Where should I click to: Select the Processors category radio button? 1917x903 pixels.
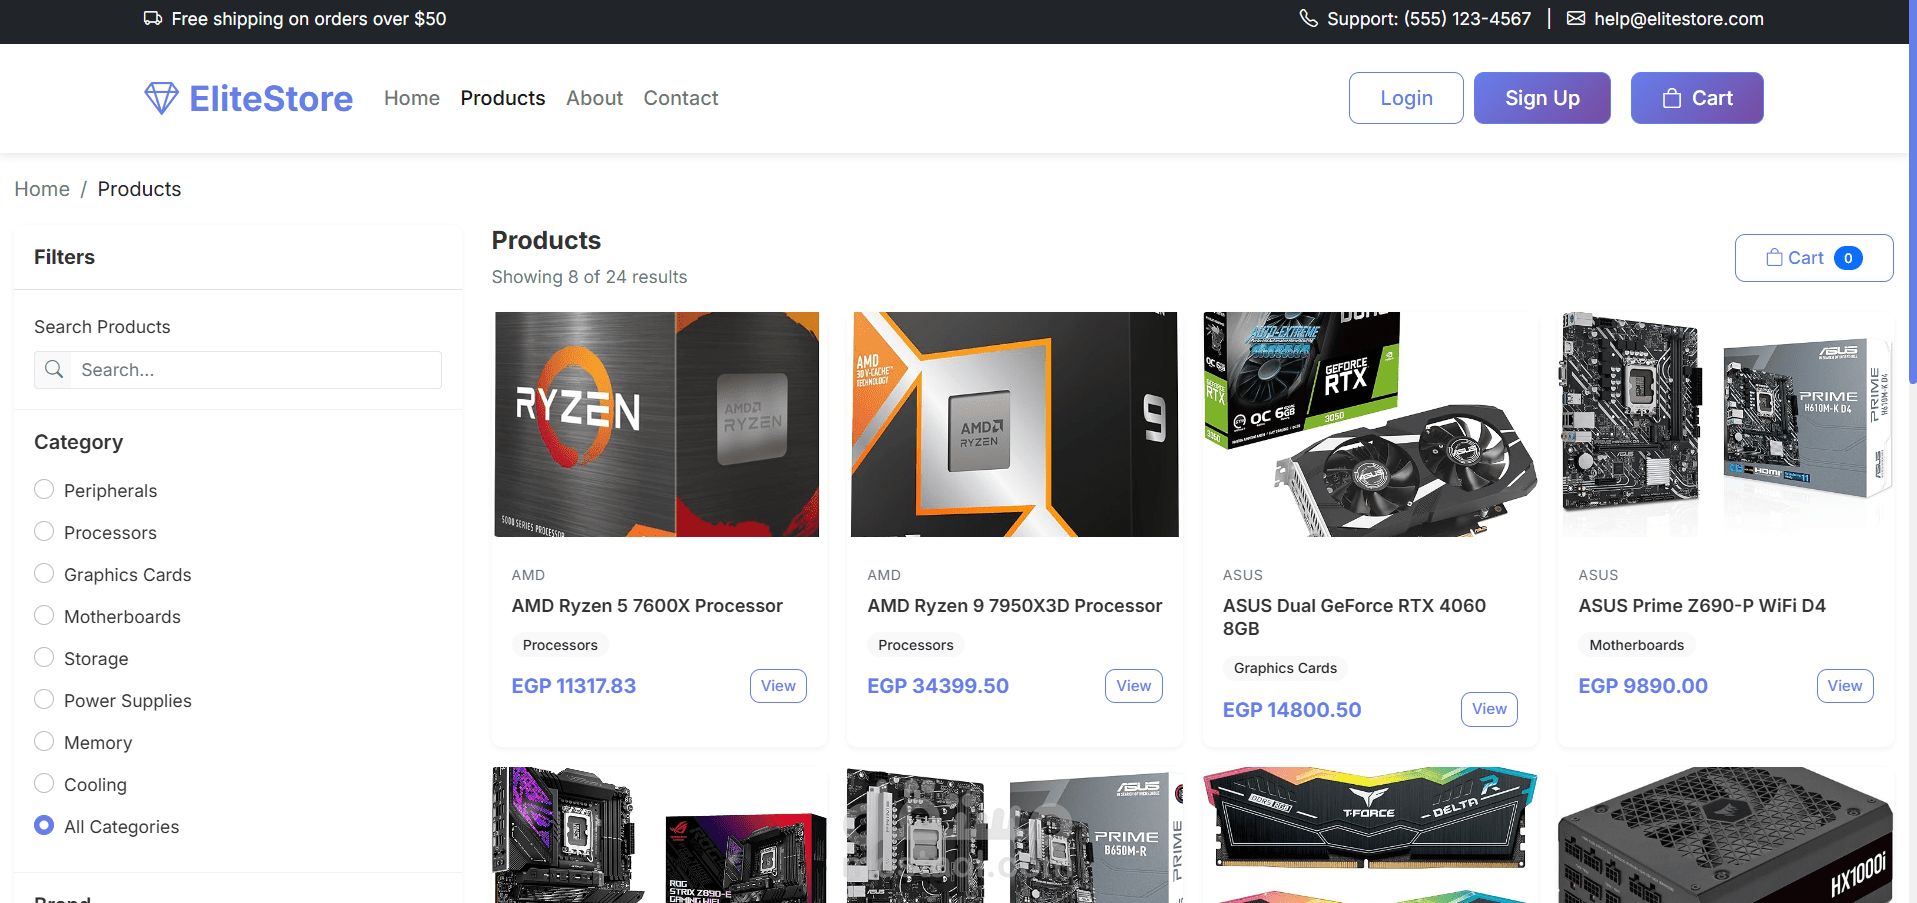pos(44,531)
